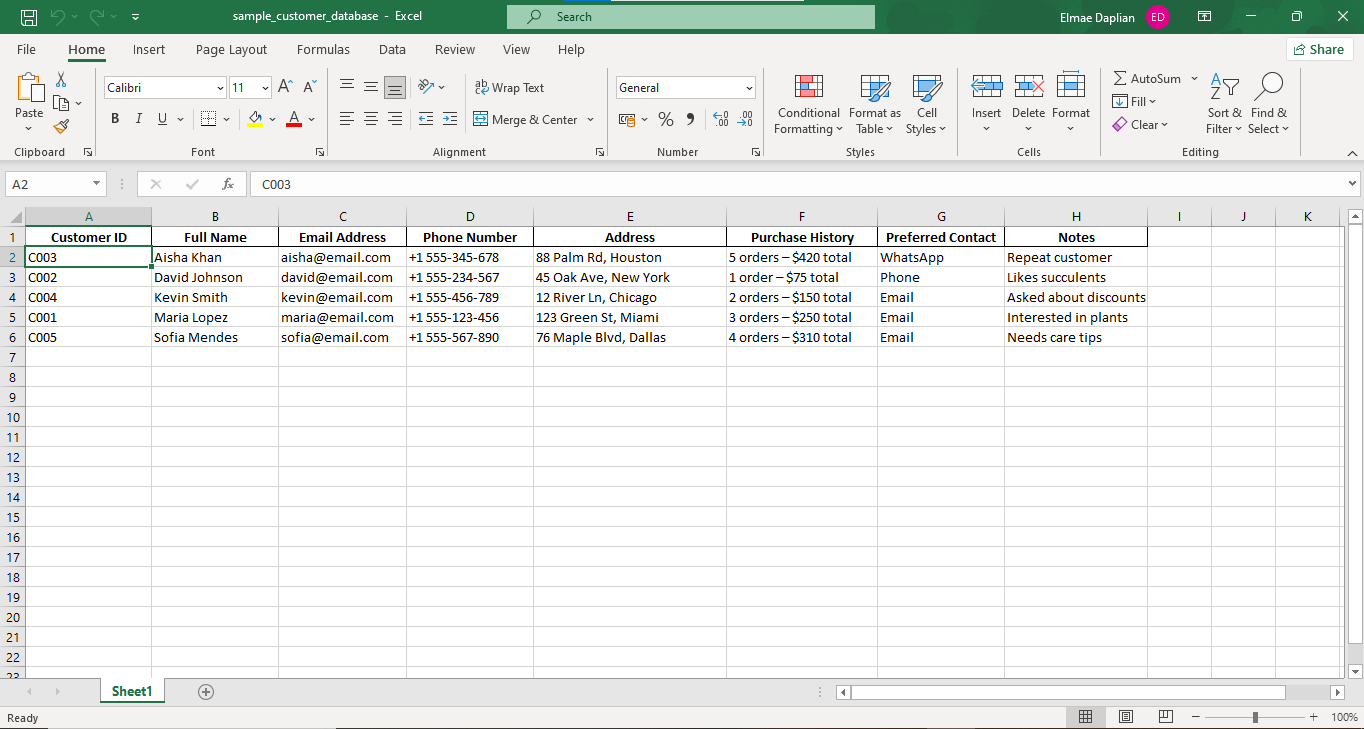The height and width of the screenshot is (729, 1364).
Task: Apply red font color
Action: 294,119
